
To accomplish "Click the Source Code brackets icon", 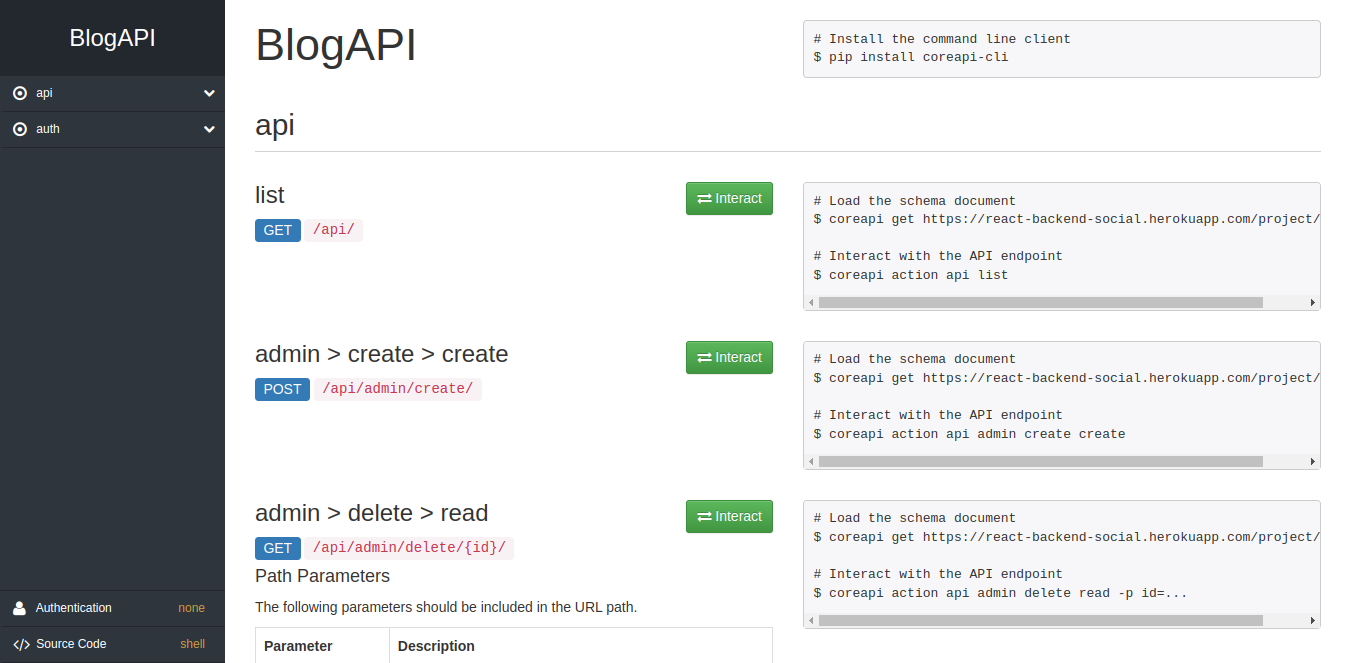I will click(20, 644).
